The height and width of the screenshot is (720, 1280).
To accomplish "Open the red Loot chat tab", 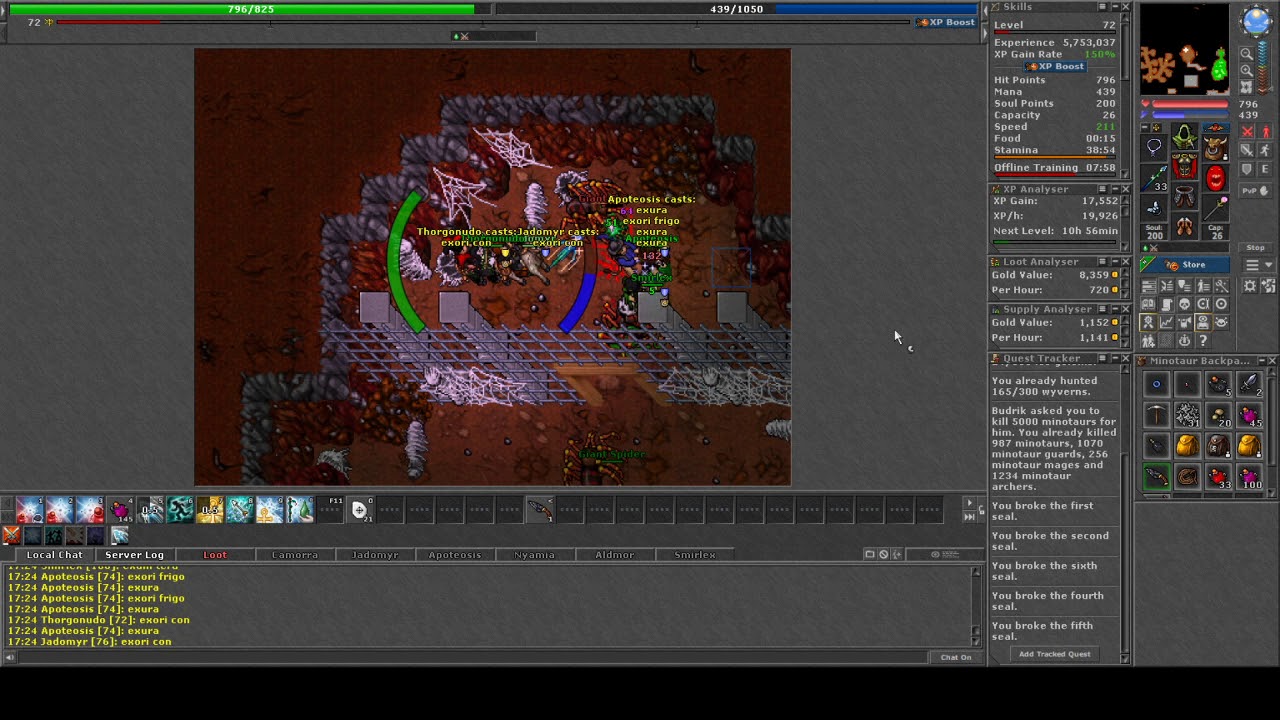I will pos(215,554).
